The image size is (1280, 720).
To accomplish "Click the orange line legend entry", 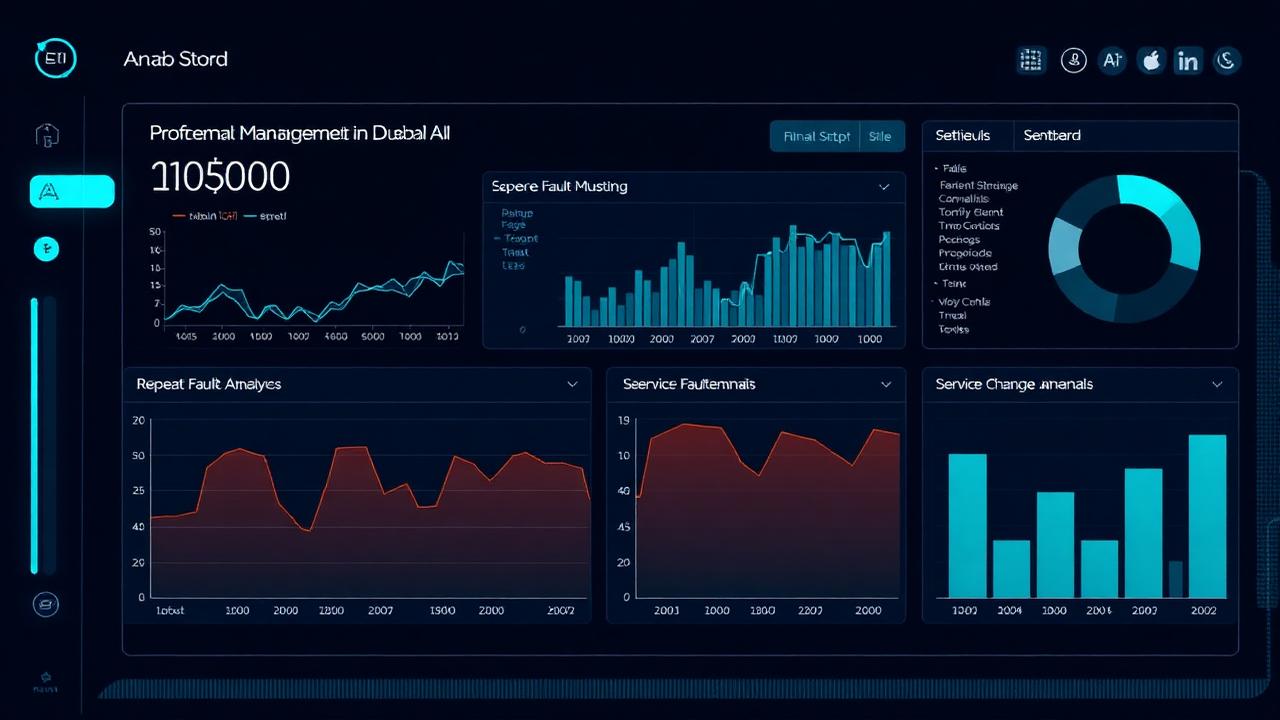I will [x=205, y=215].
